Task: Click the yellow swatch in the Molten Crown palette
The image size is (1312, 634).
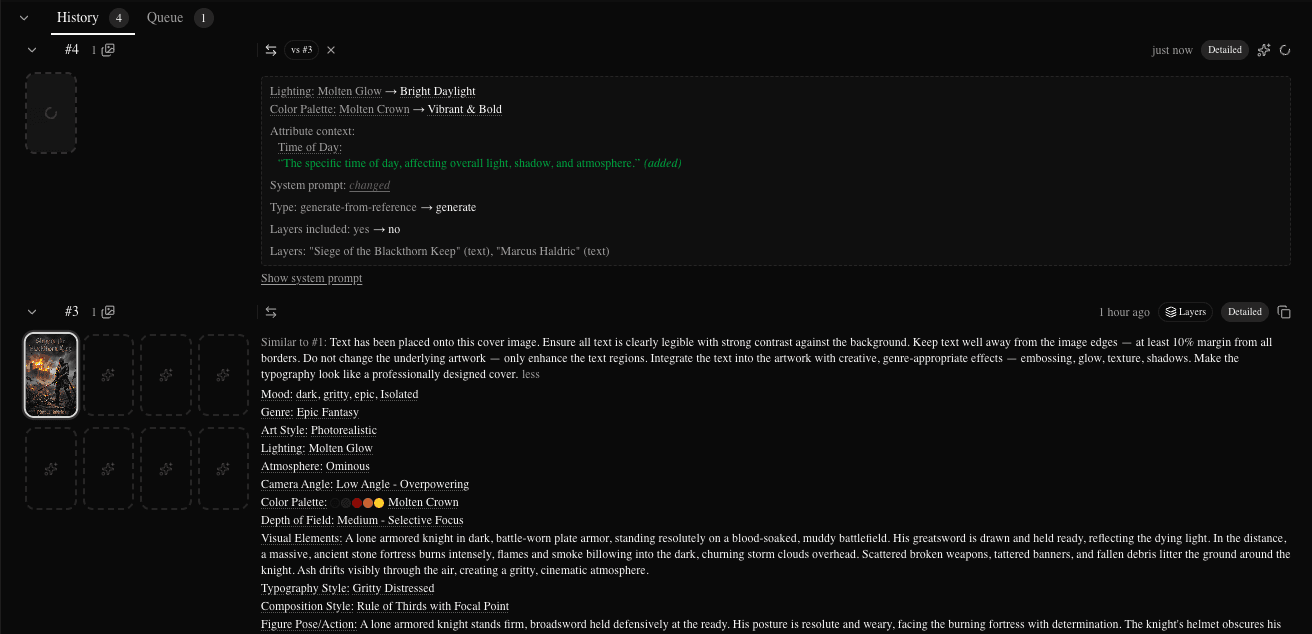Action: [379, 503]
